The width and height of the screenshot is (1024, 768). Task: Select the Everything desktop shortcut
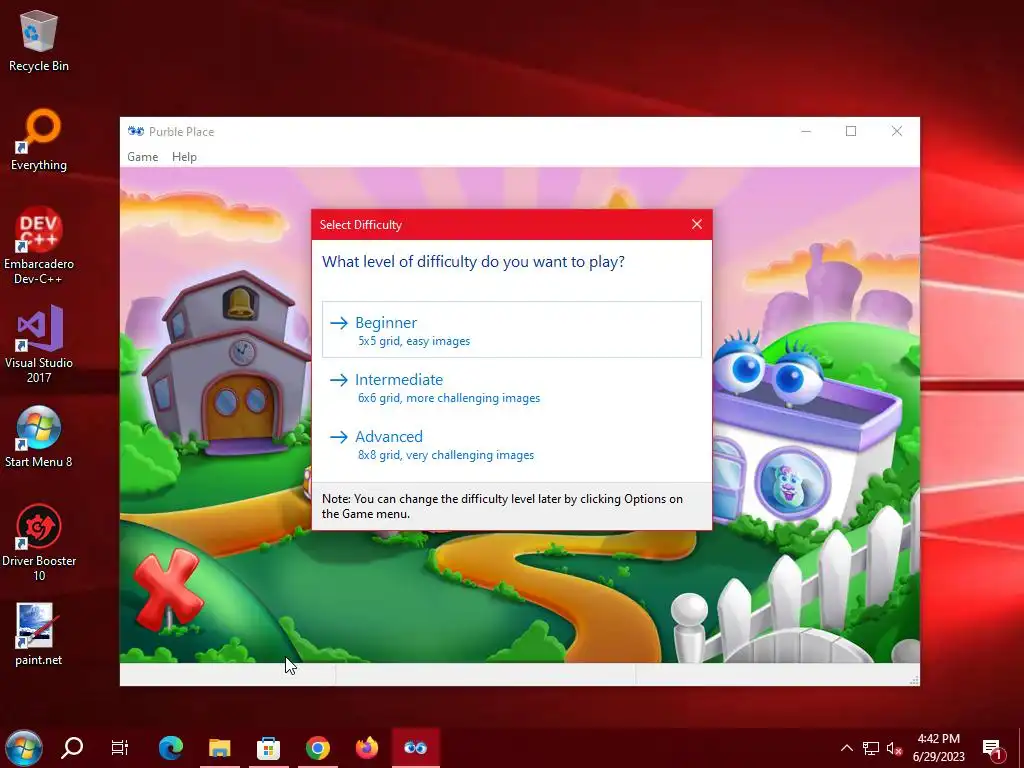[39, 140]
